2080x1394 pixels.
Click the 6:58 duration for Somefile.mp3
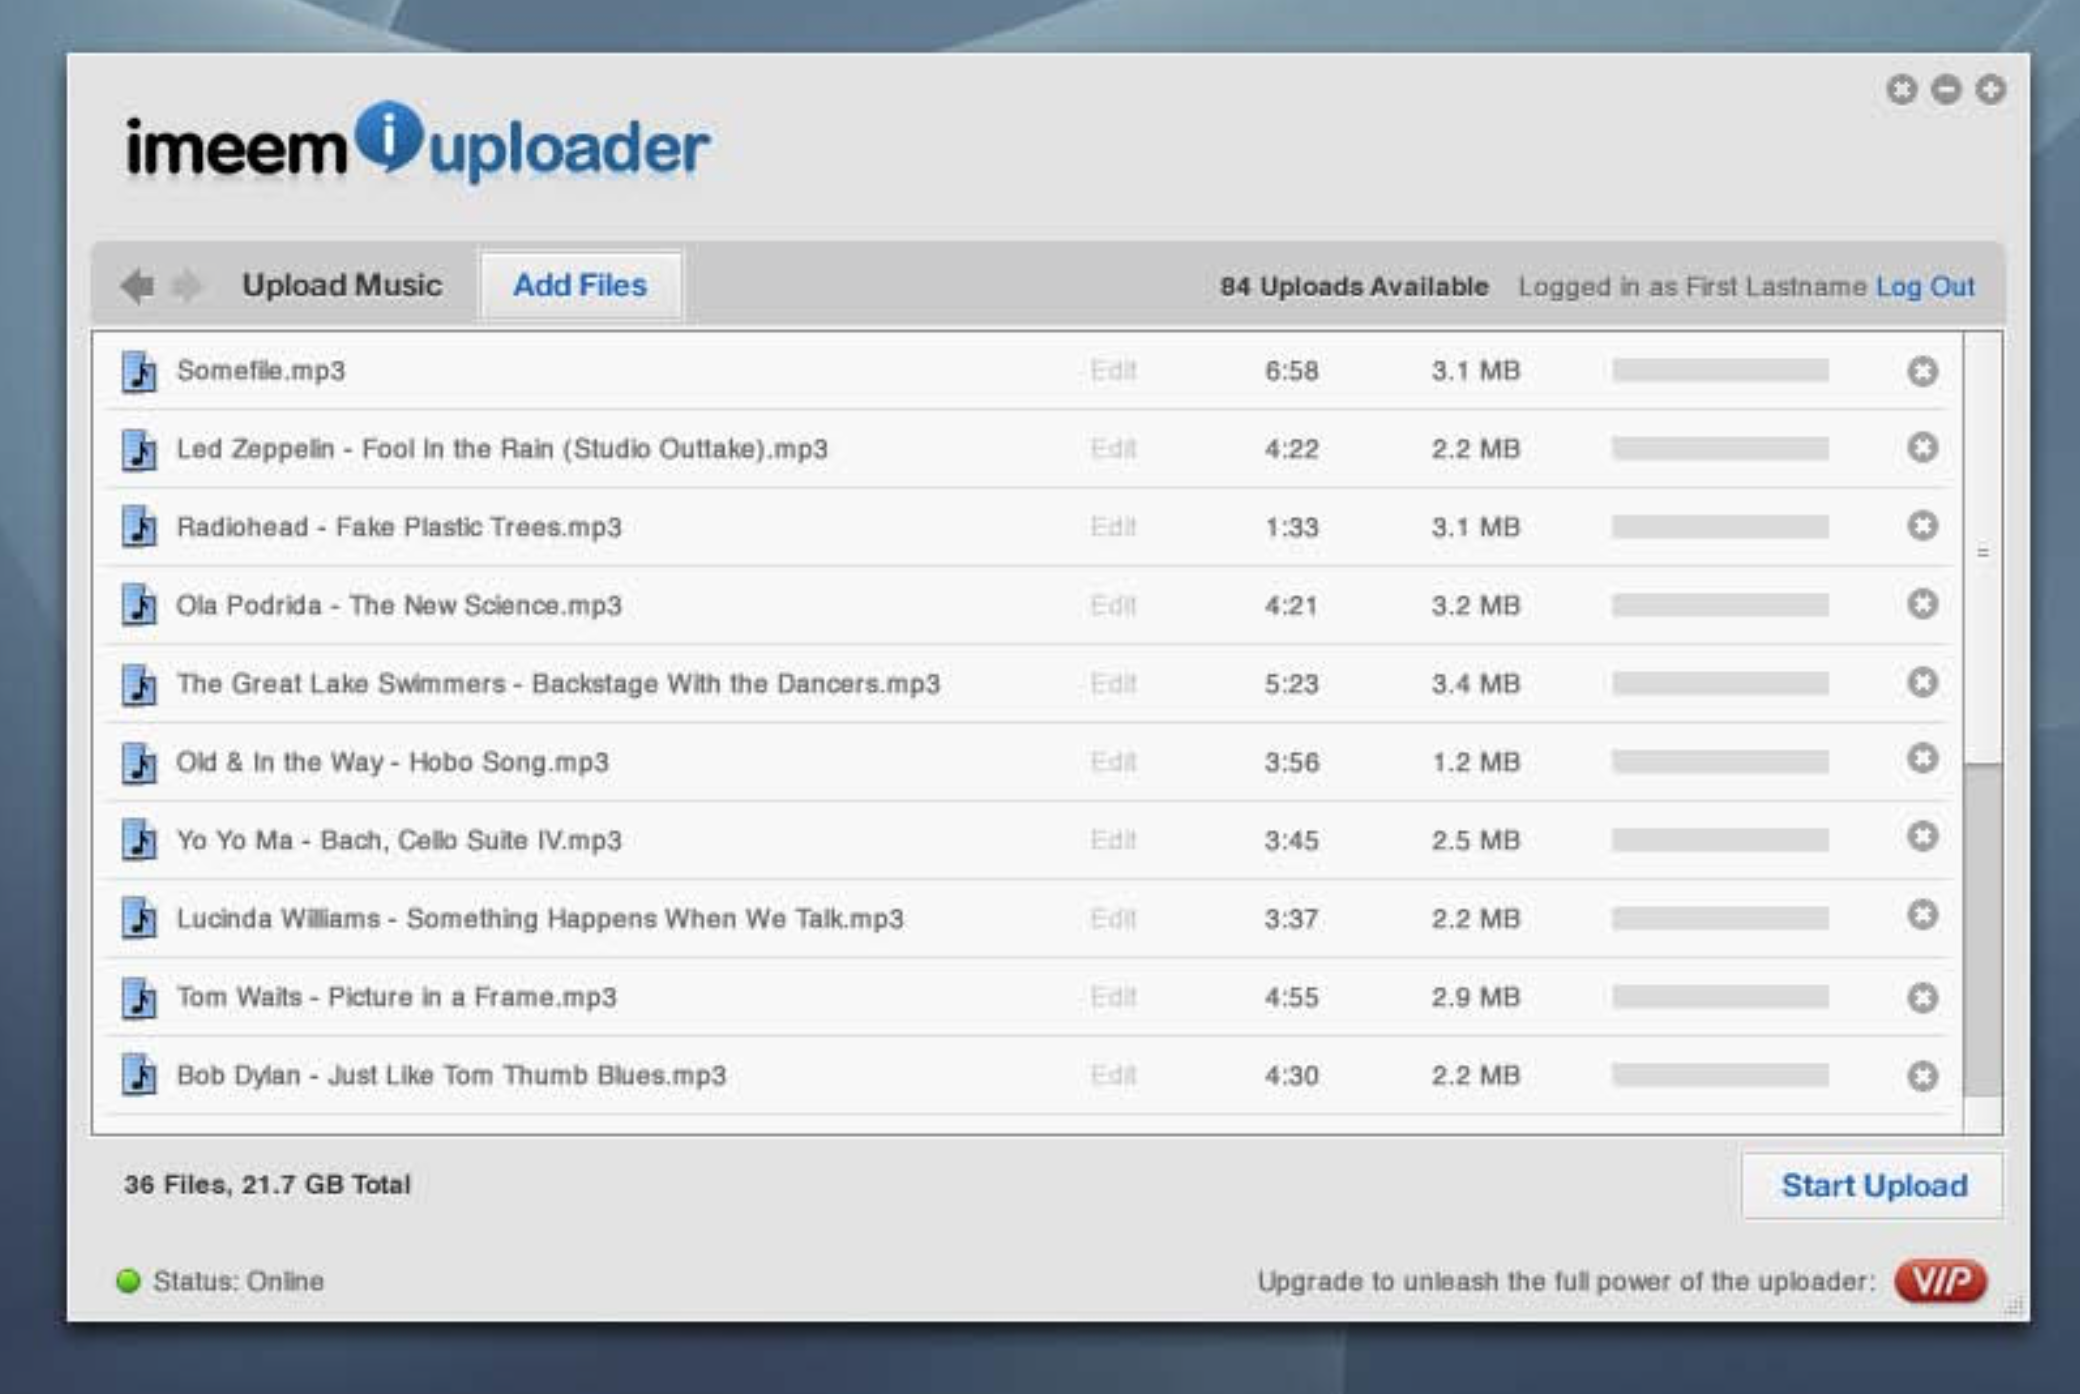1291,371
